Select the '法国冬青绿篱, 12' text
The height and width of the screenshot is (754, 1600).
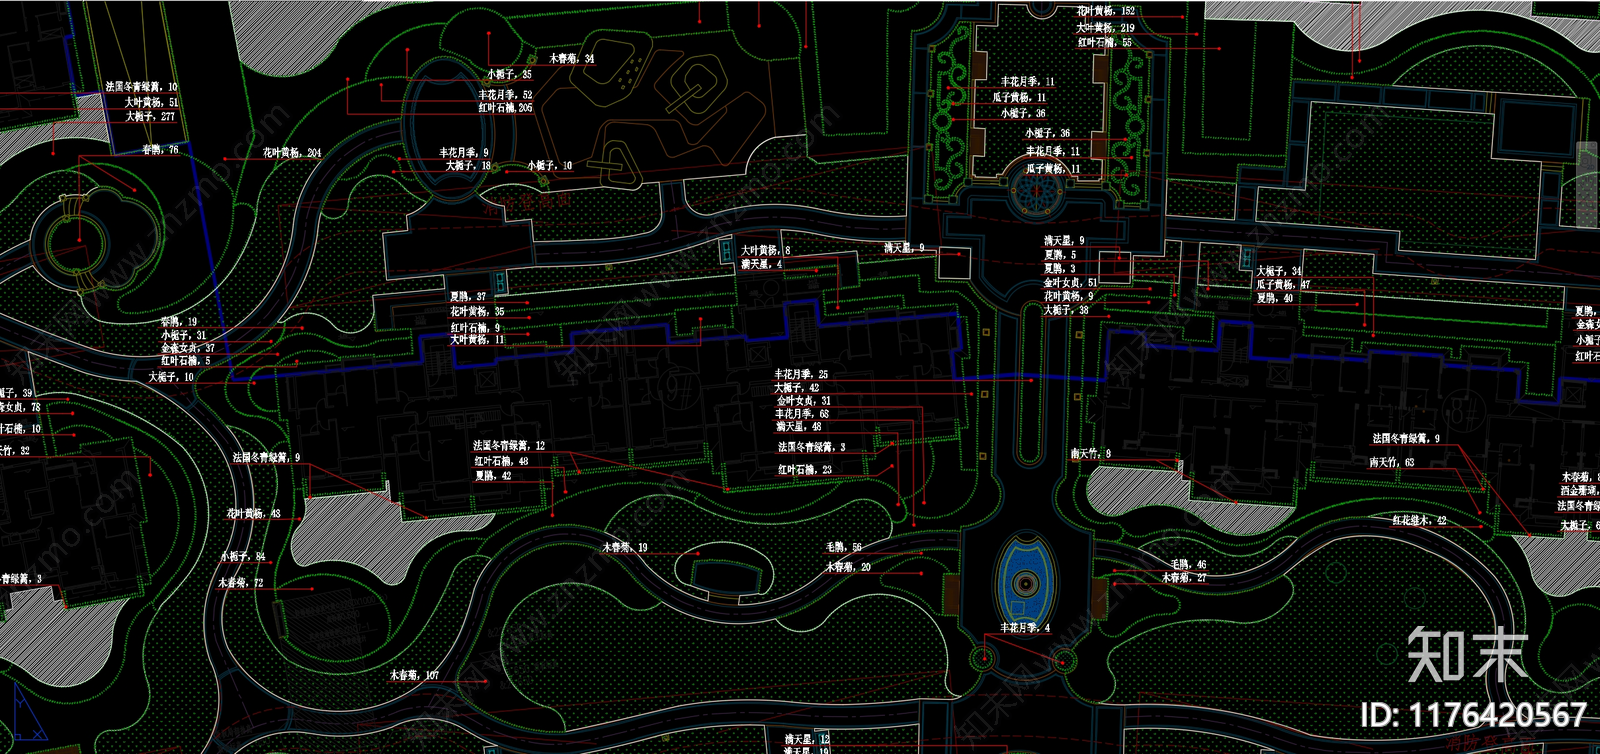click(x=510, y=446)
